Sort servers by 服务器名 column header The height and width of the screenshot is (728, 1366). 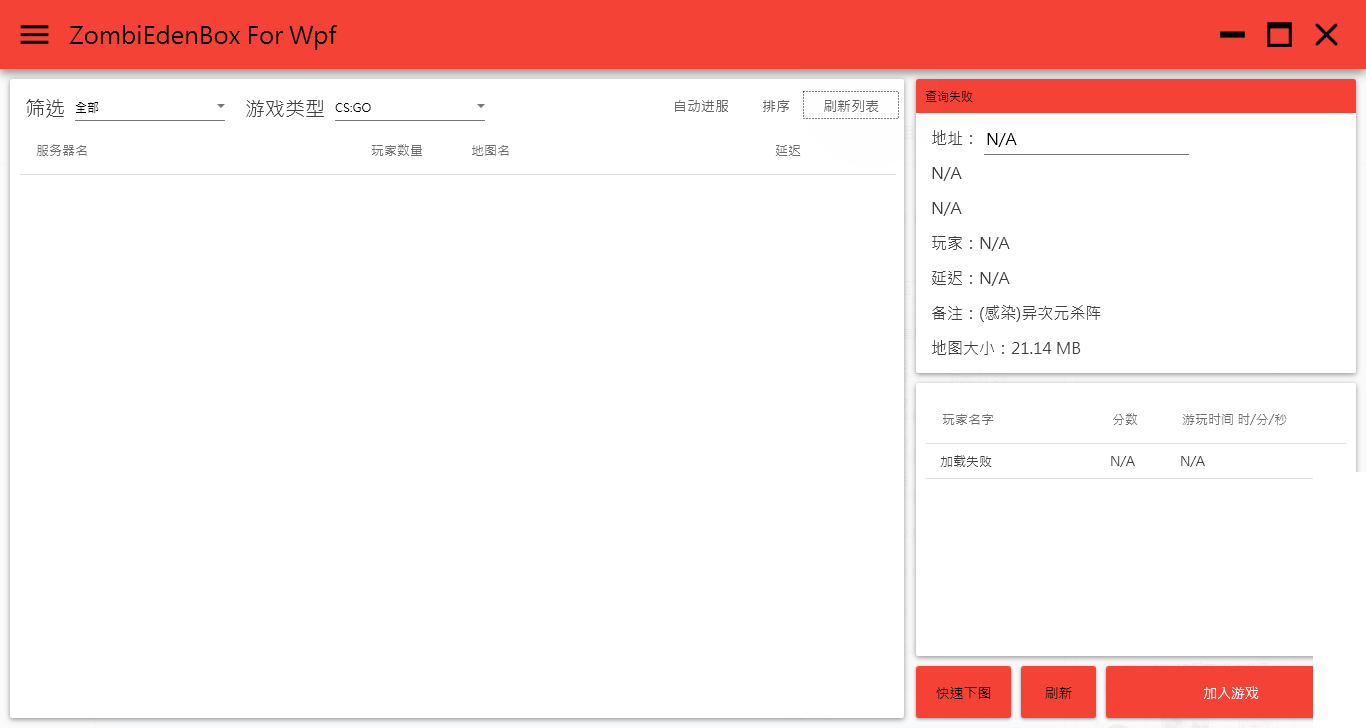[x=61, y=150]
